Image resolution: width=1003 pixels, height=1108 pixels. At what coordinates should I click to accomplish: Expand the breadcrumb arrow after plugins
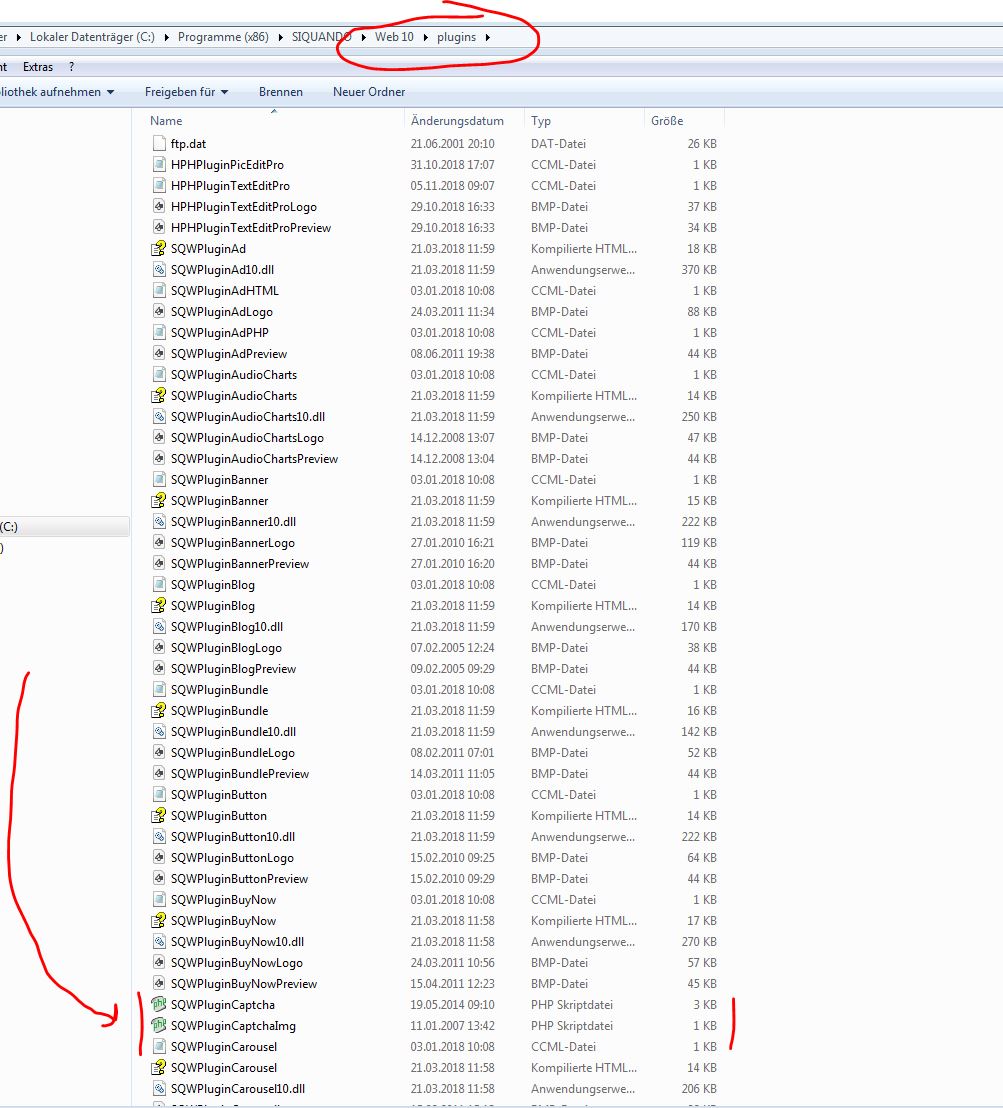coord(487,38)
